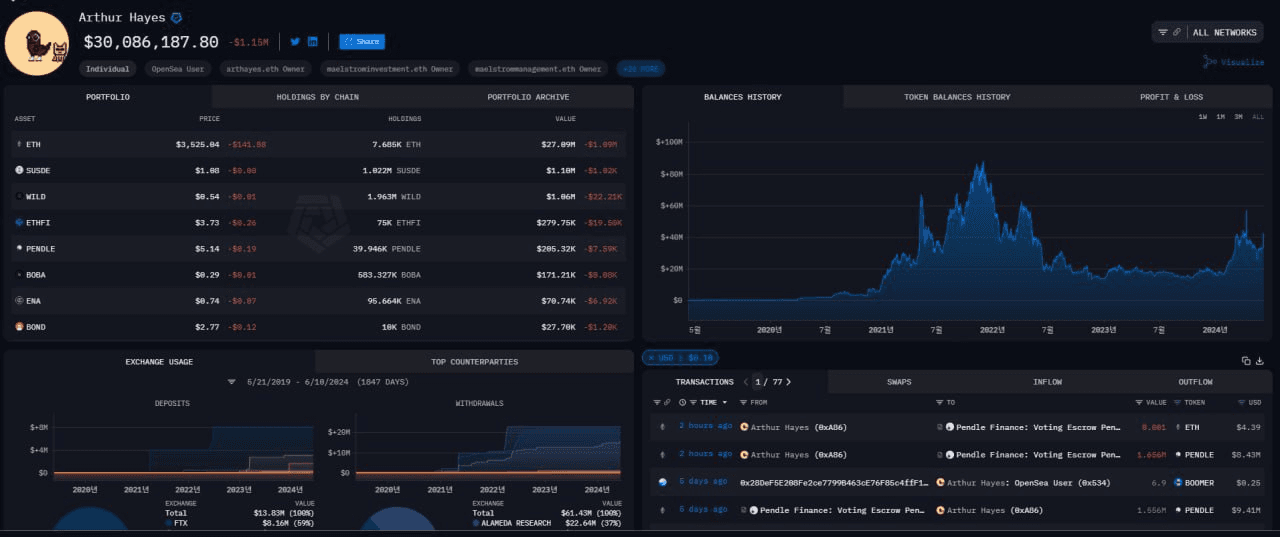Open the ALL NETWORKS filter dropdown
The height and width of the screenshot is (537, 1280).
[x=1208, y=32]
